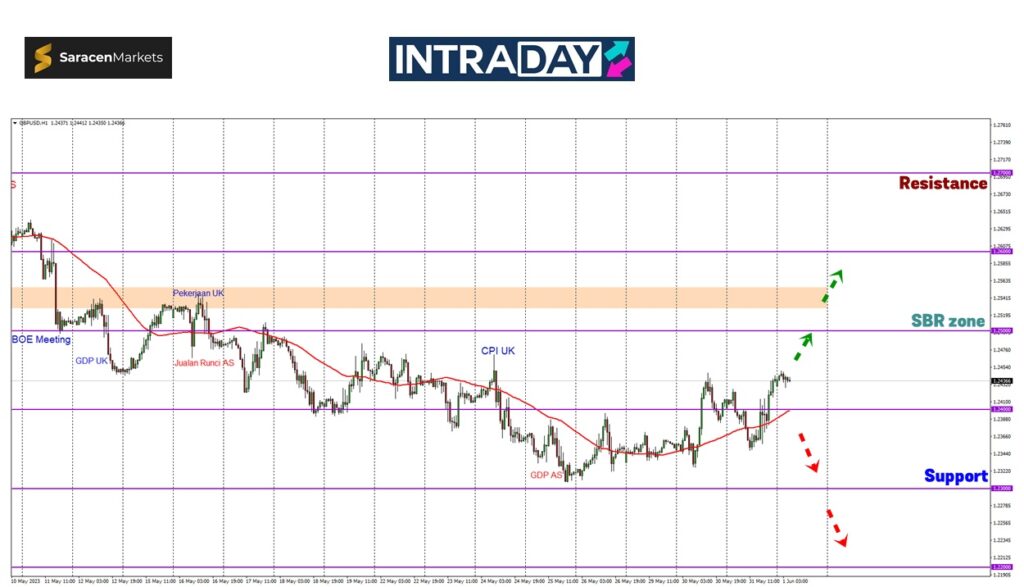Click the Pekerjaan UK event label
The width and height of the screenshot is (1024, 587).
click(198, 293)
